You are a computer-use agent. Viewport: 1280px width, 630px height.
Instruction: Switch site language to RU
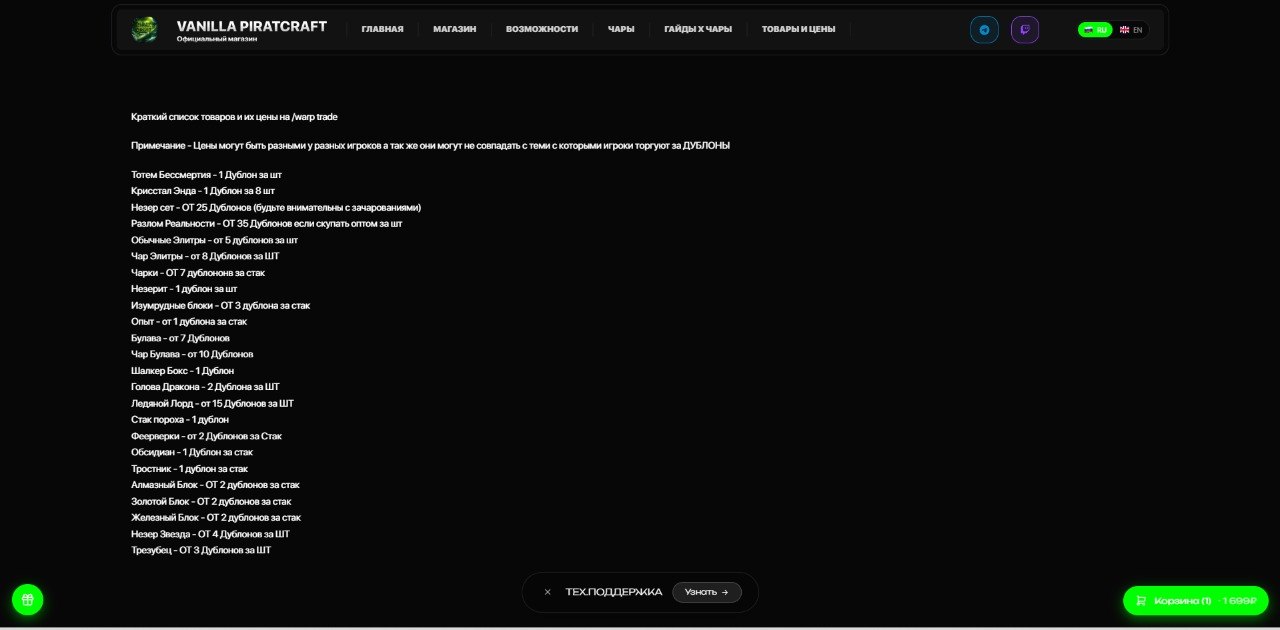(x=1095, y=30)
